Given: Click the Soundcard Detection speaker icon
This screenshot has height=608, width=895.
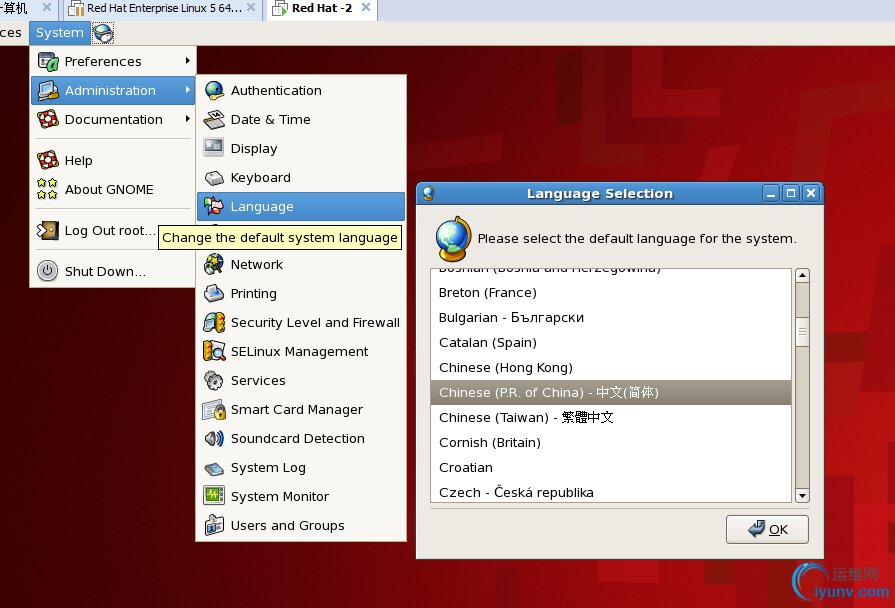Looking at the screenshot, I should (x=214, y=438).
